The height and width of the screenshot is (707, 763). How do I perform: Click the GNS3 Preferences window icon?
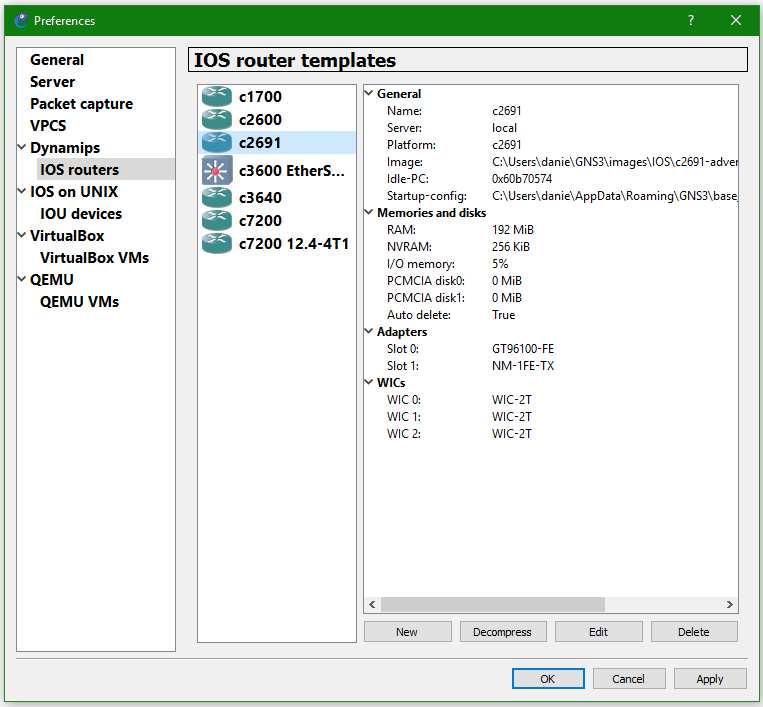click(x=21, y=20)
